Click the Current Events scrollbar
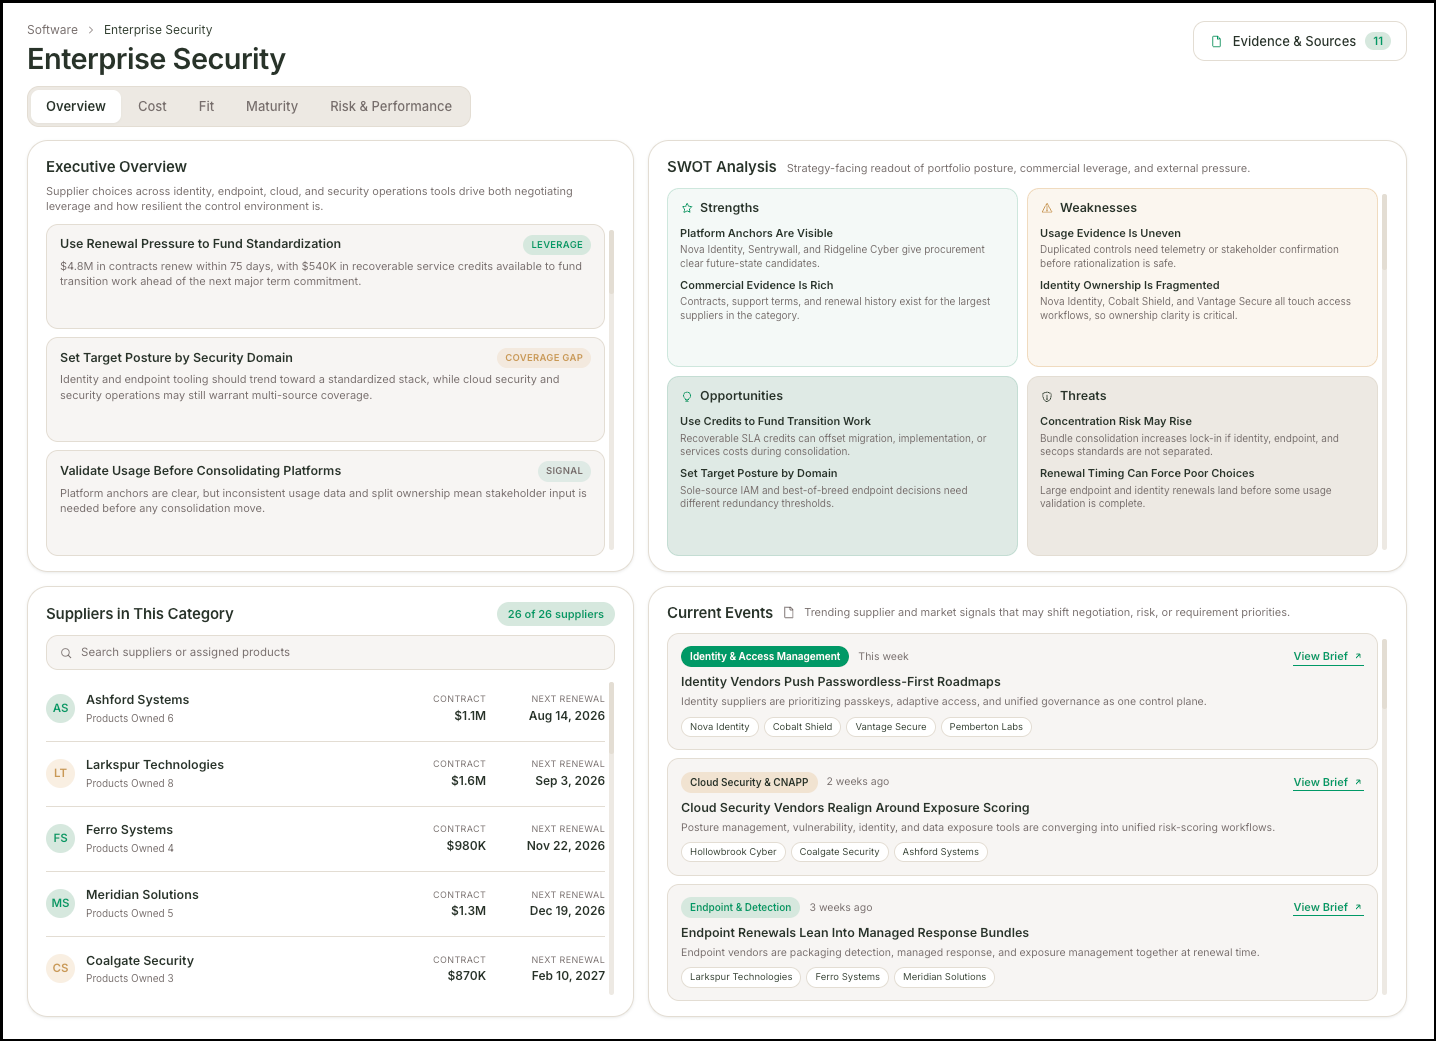Viewport: 1436px width, 1041px height. point(1385,674)
